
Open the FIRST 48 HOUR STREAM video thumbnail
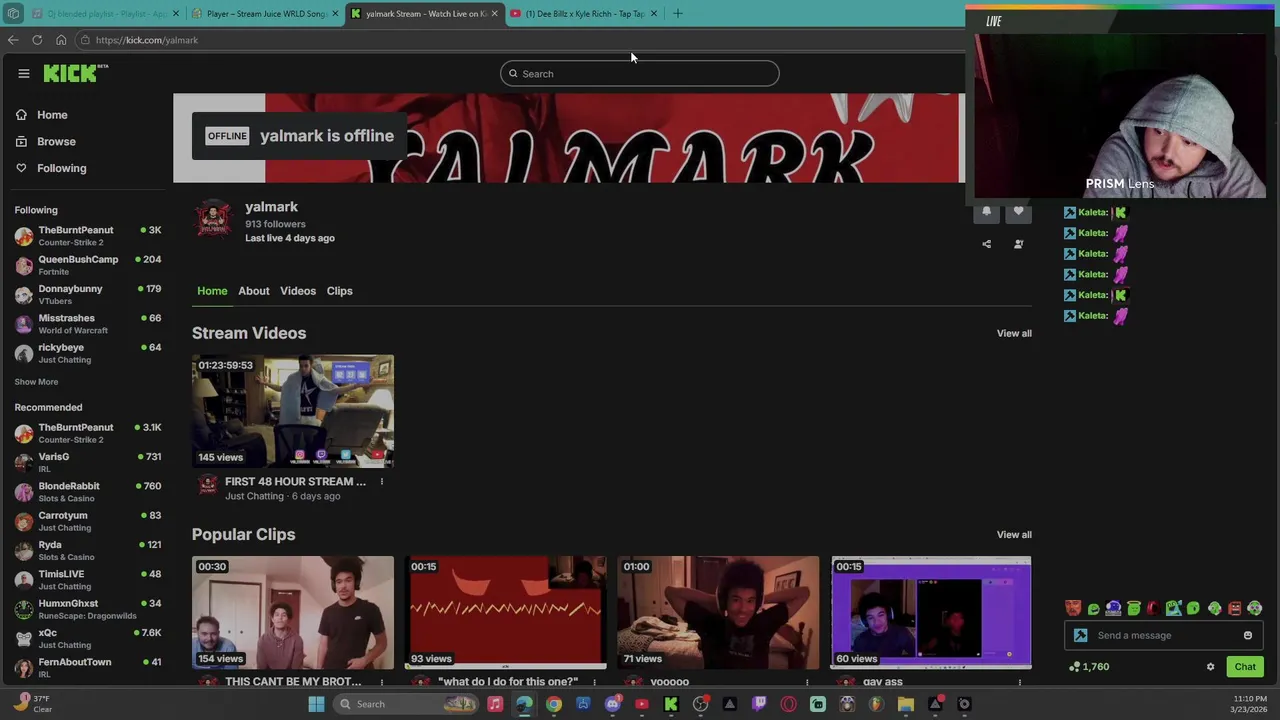coord(293,411)
